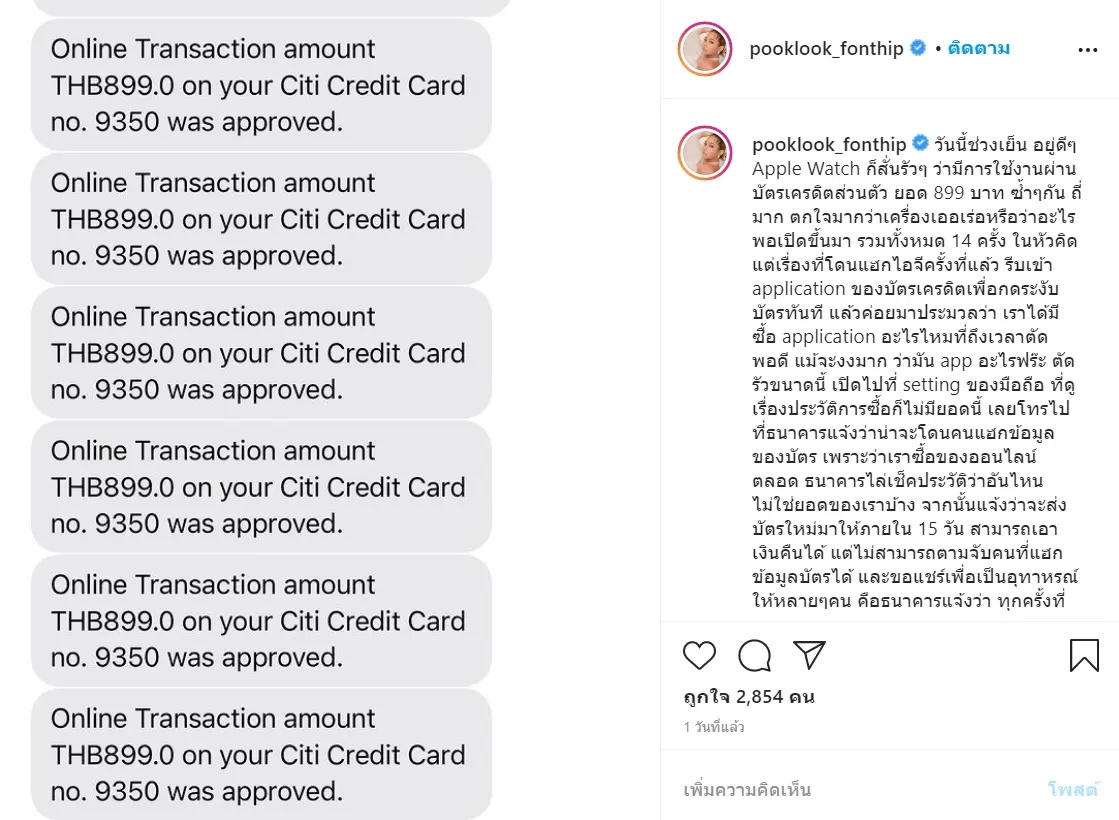Screen dimensions: 1119x820
Task: Click the pooklook_fonthip username in the caption
Action: coord(829,144)
